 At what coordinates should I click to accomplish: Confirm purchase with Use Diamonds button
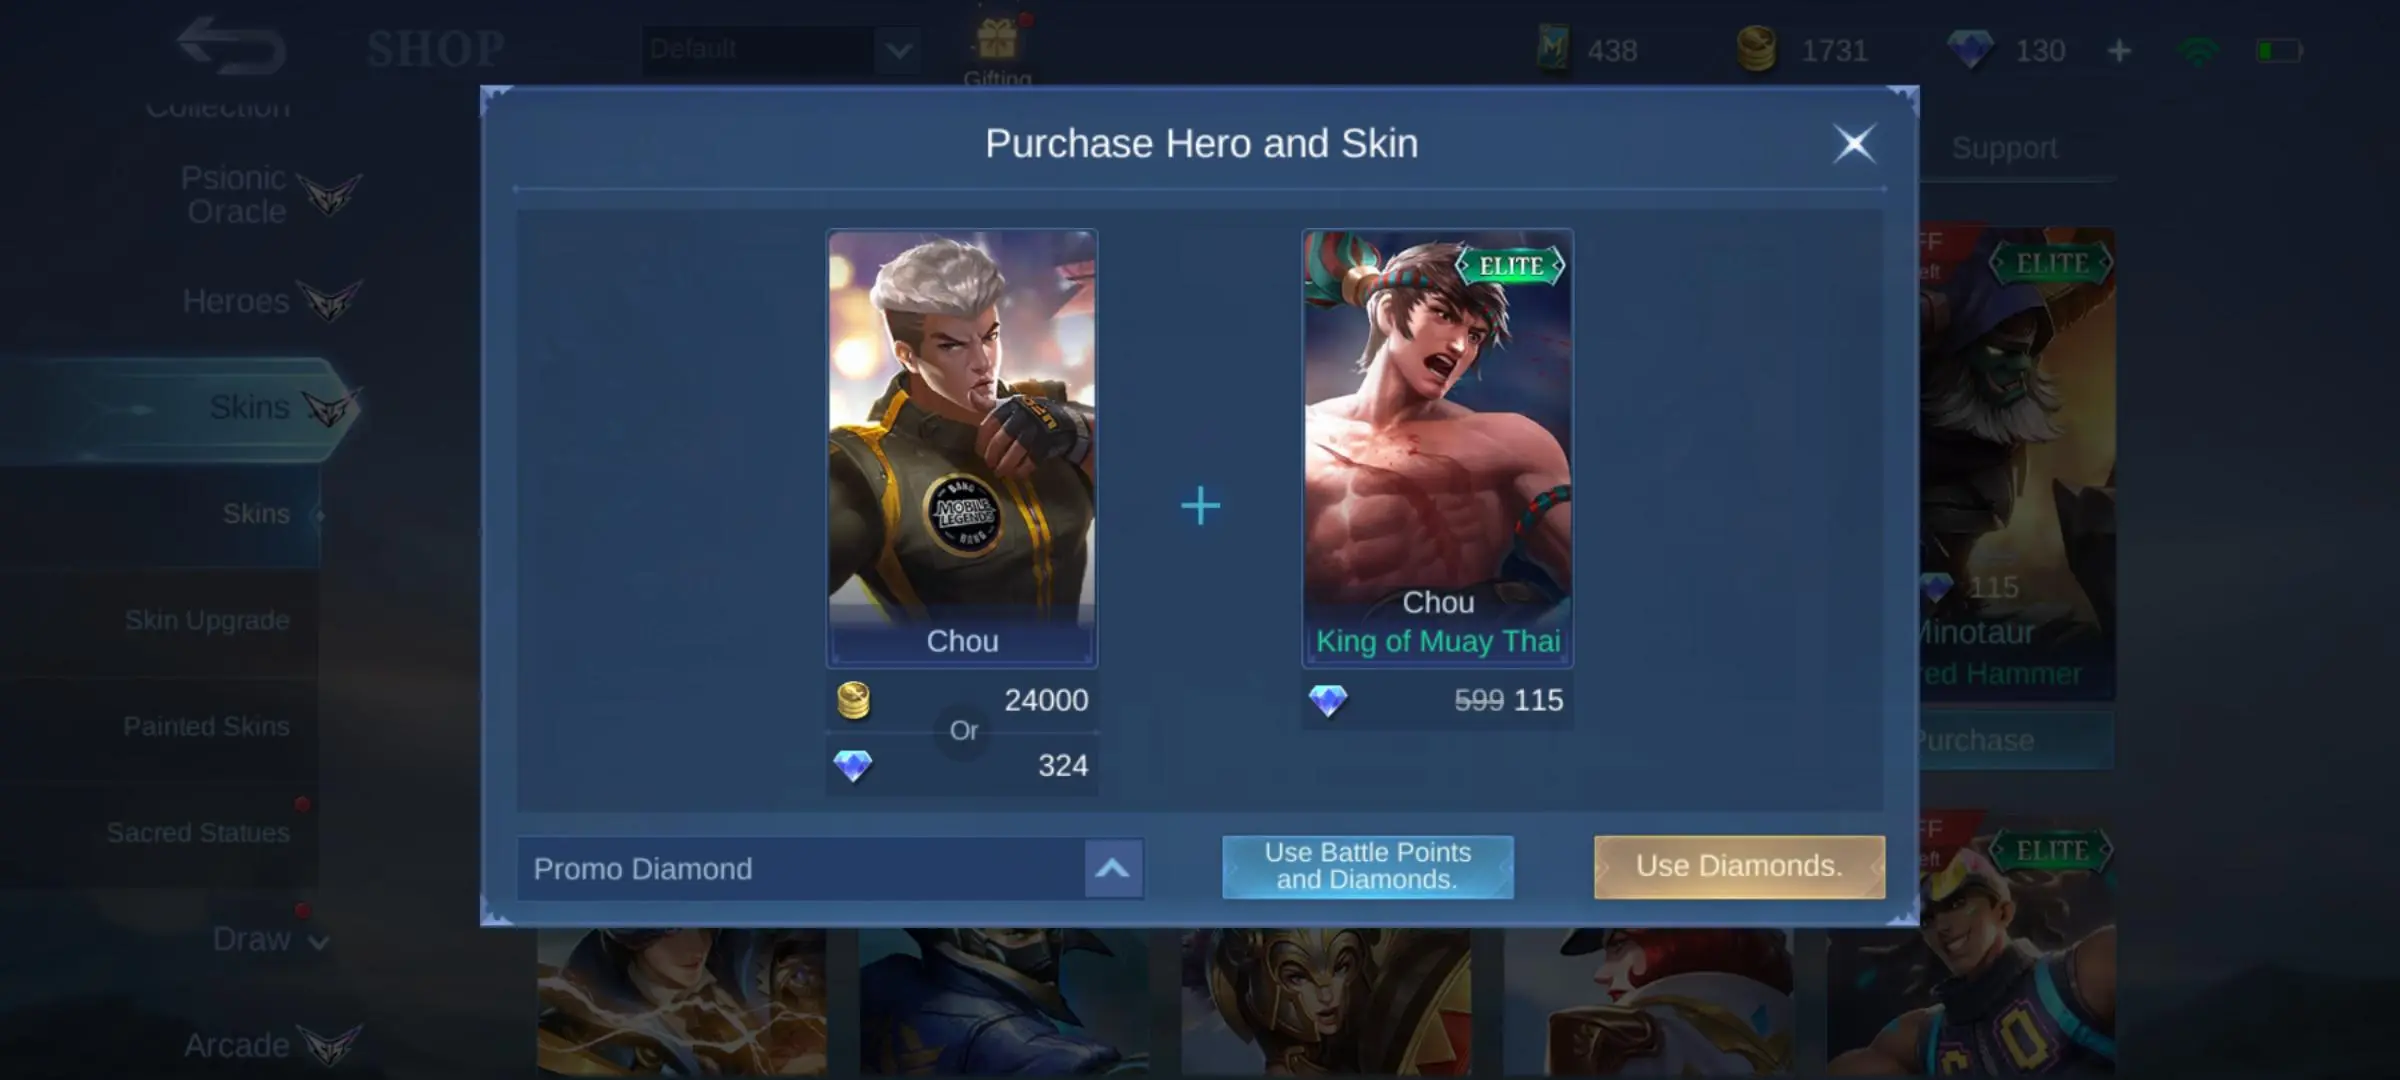[x=1739, y=866]
